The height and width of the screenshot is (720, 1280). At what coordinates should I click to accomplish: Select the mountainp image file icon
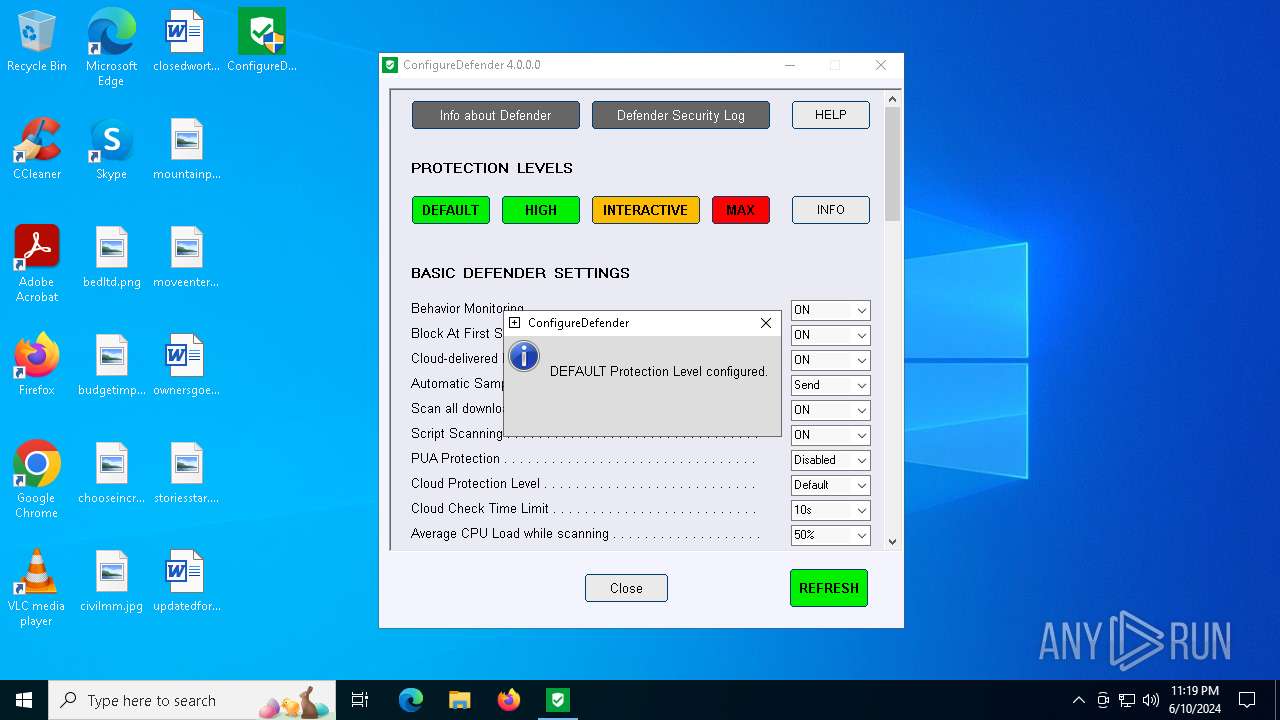[186, 149]
